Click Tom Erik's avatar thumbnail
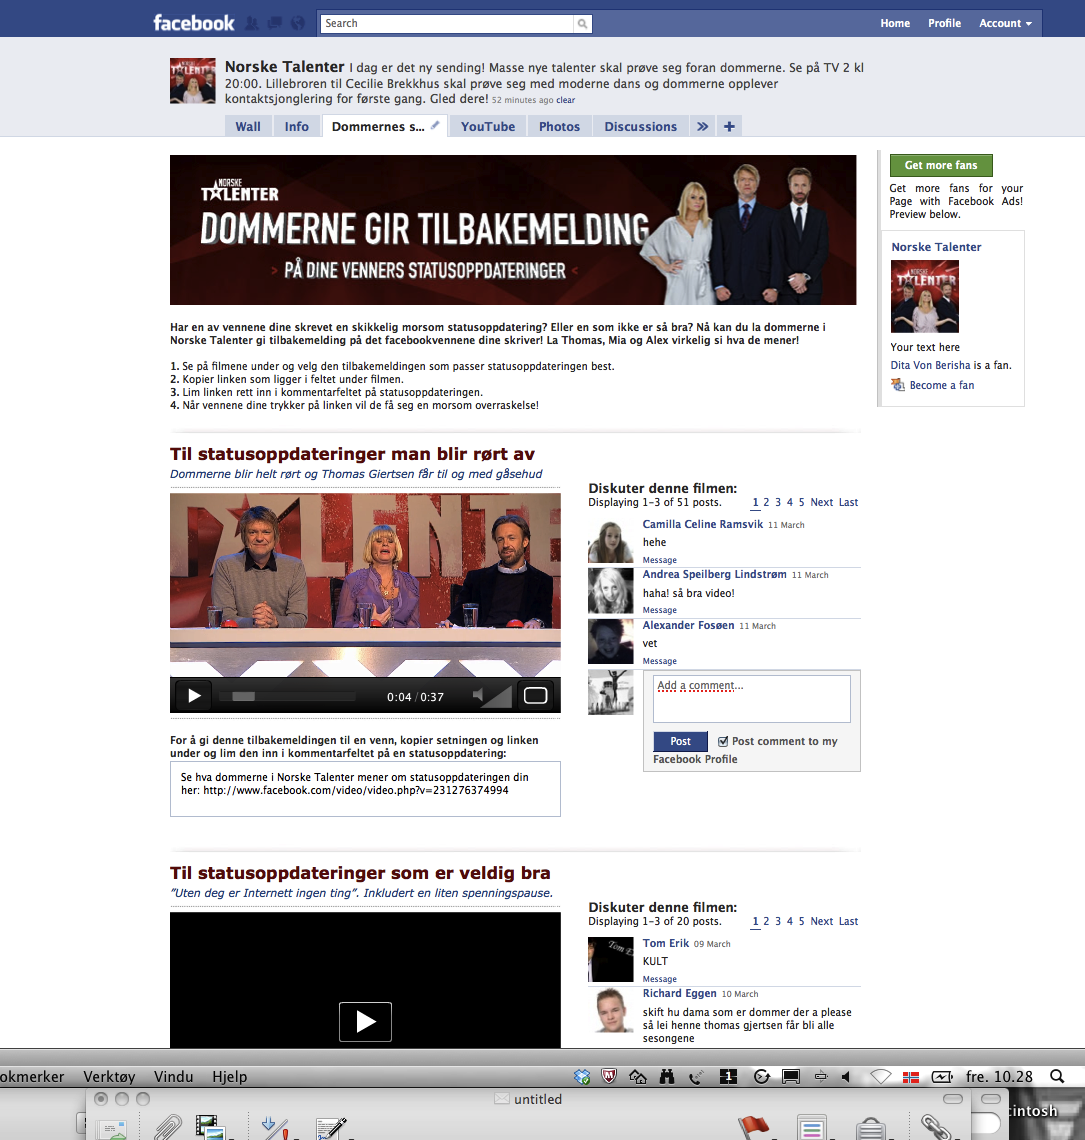1085x1140 pixels. [x=611, y=960]
